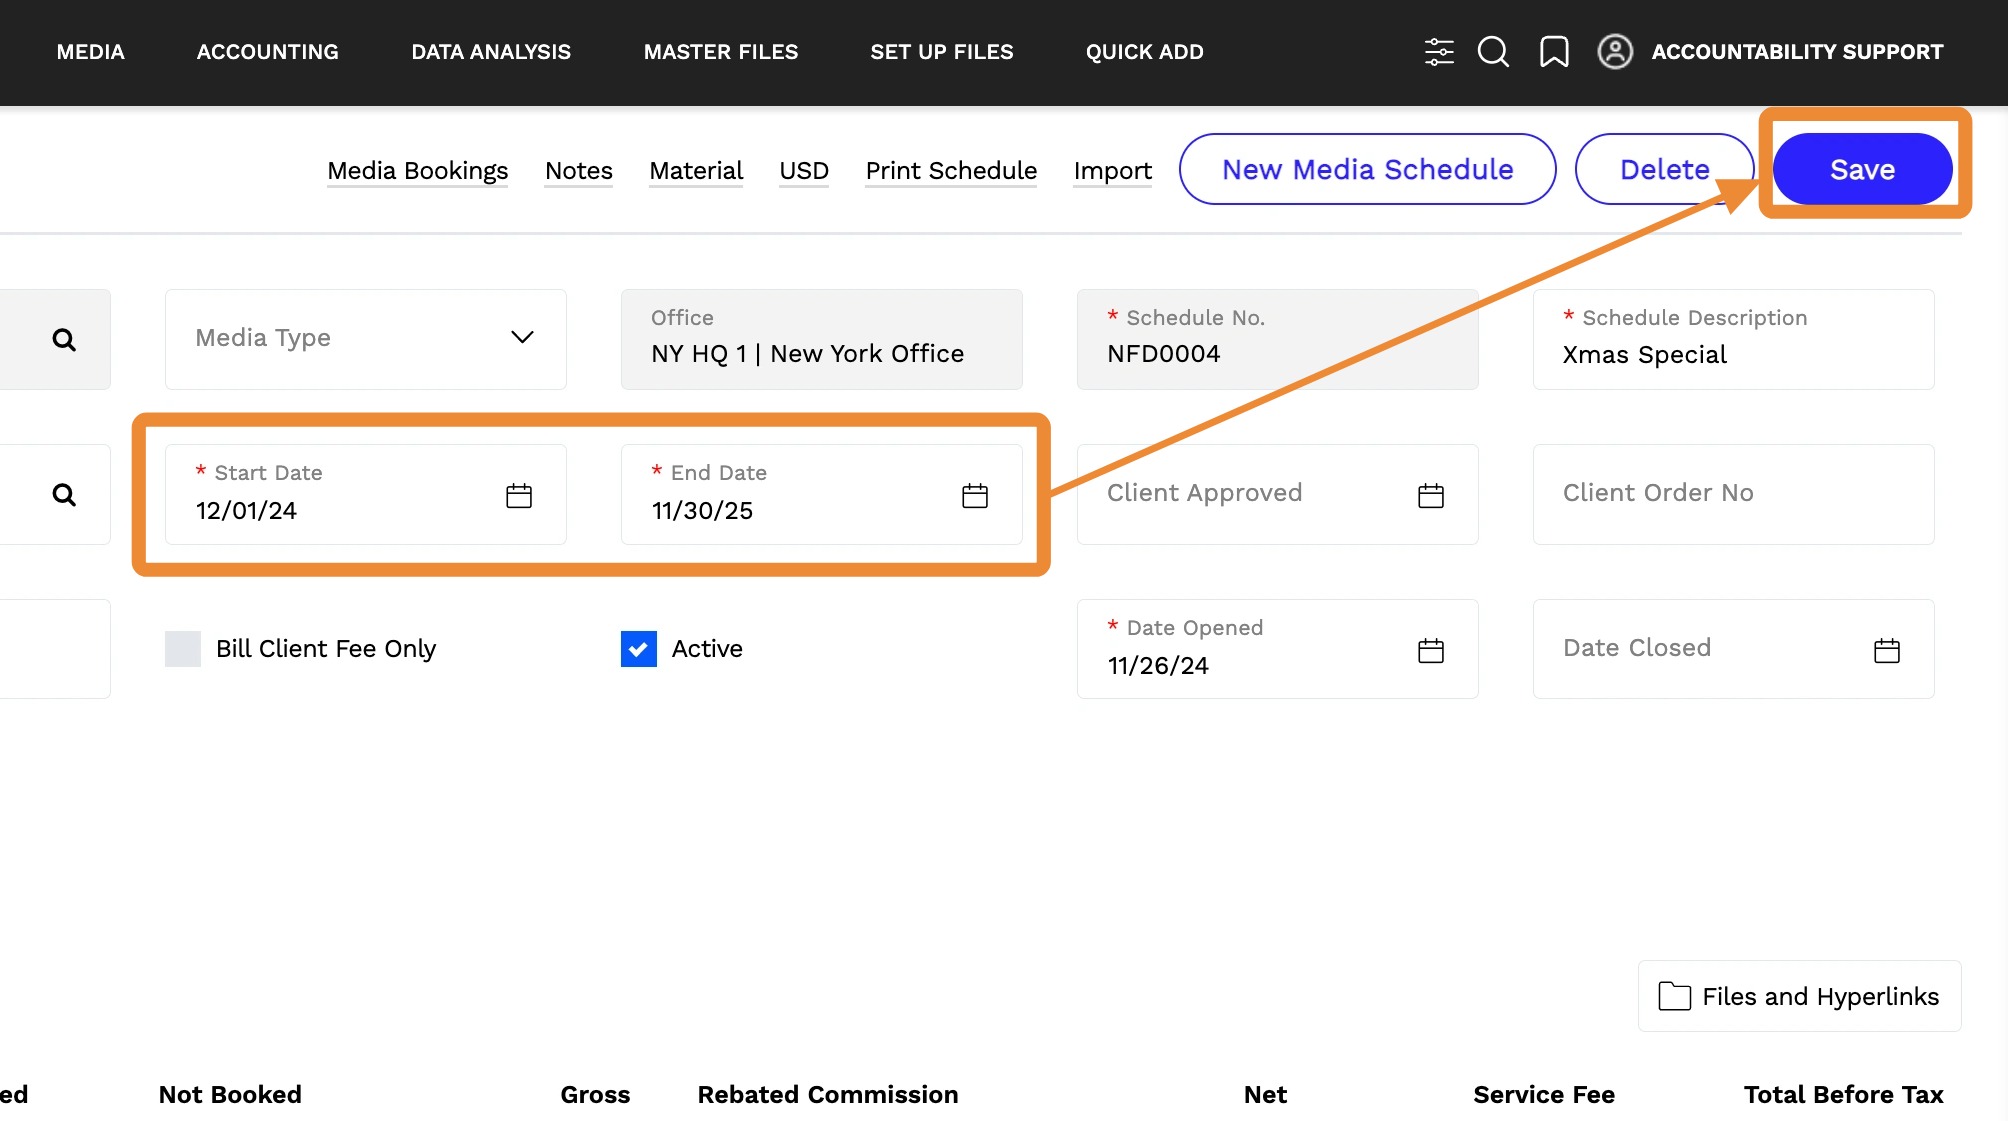Open Date Opened calendar picker

pyautogui.click(x=1431, y=651)
